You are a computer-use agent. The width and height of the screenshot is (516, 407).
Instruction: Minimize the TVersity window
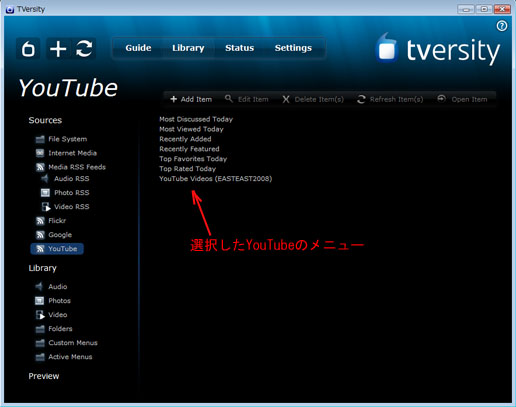click(466, 9)
